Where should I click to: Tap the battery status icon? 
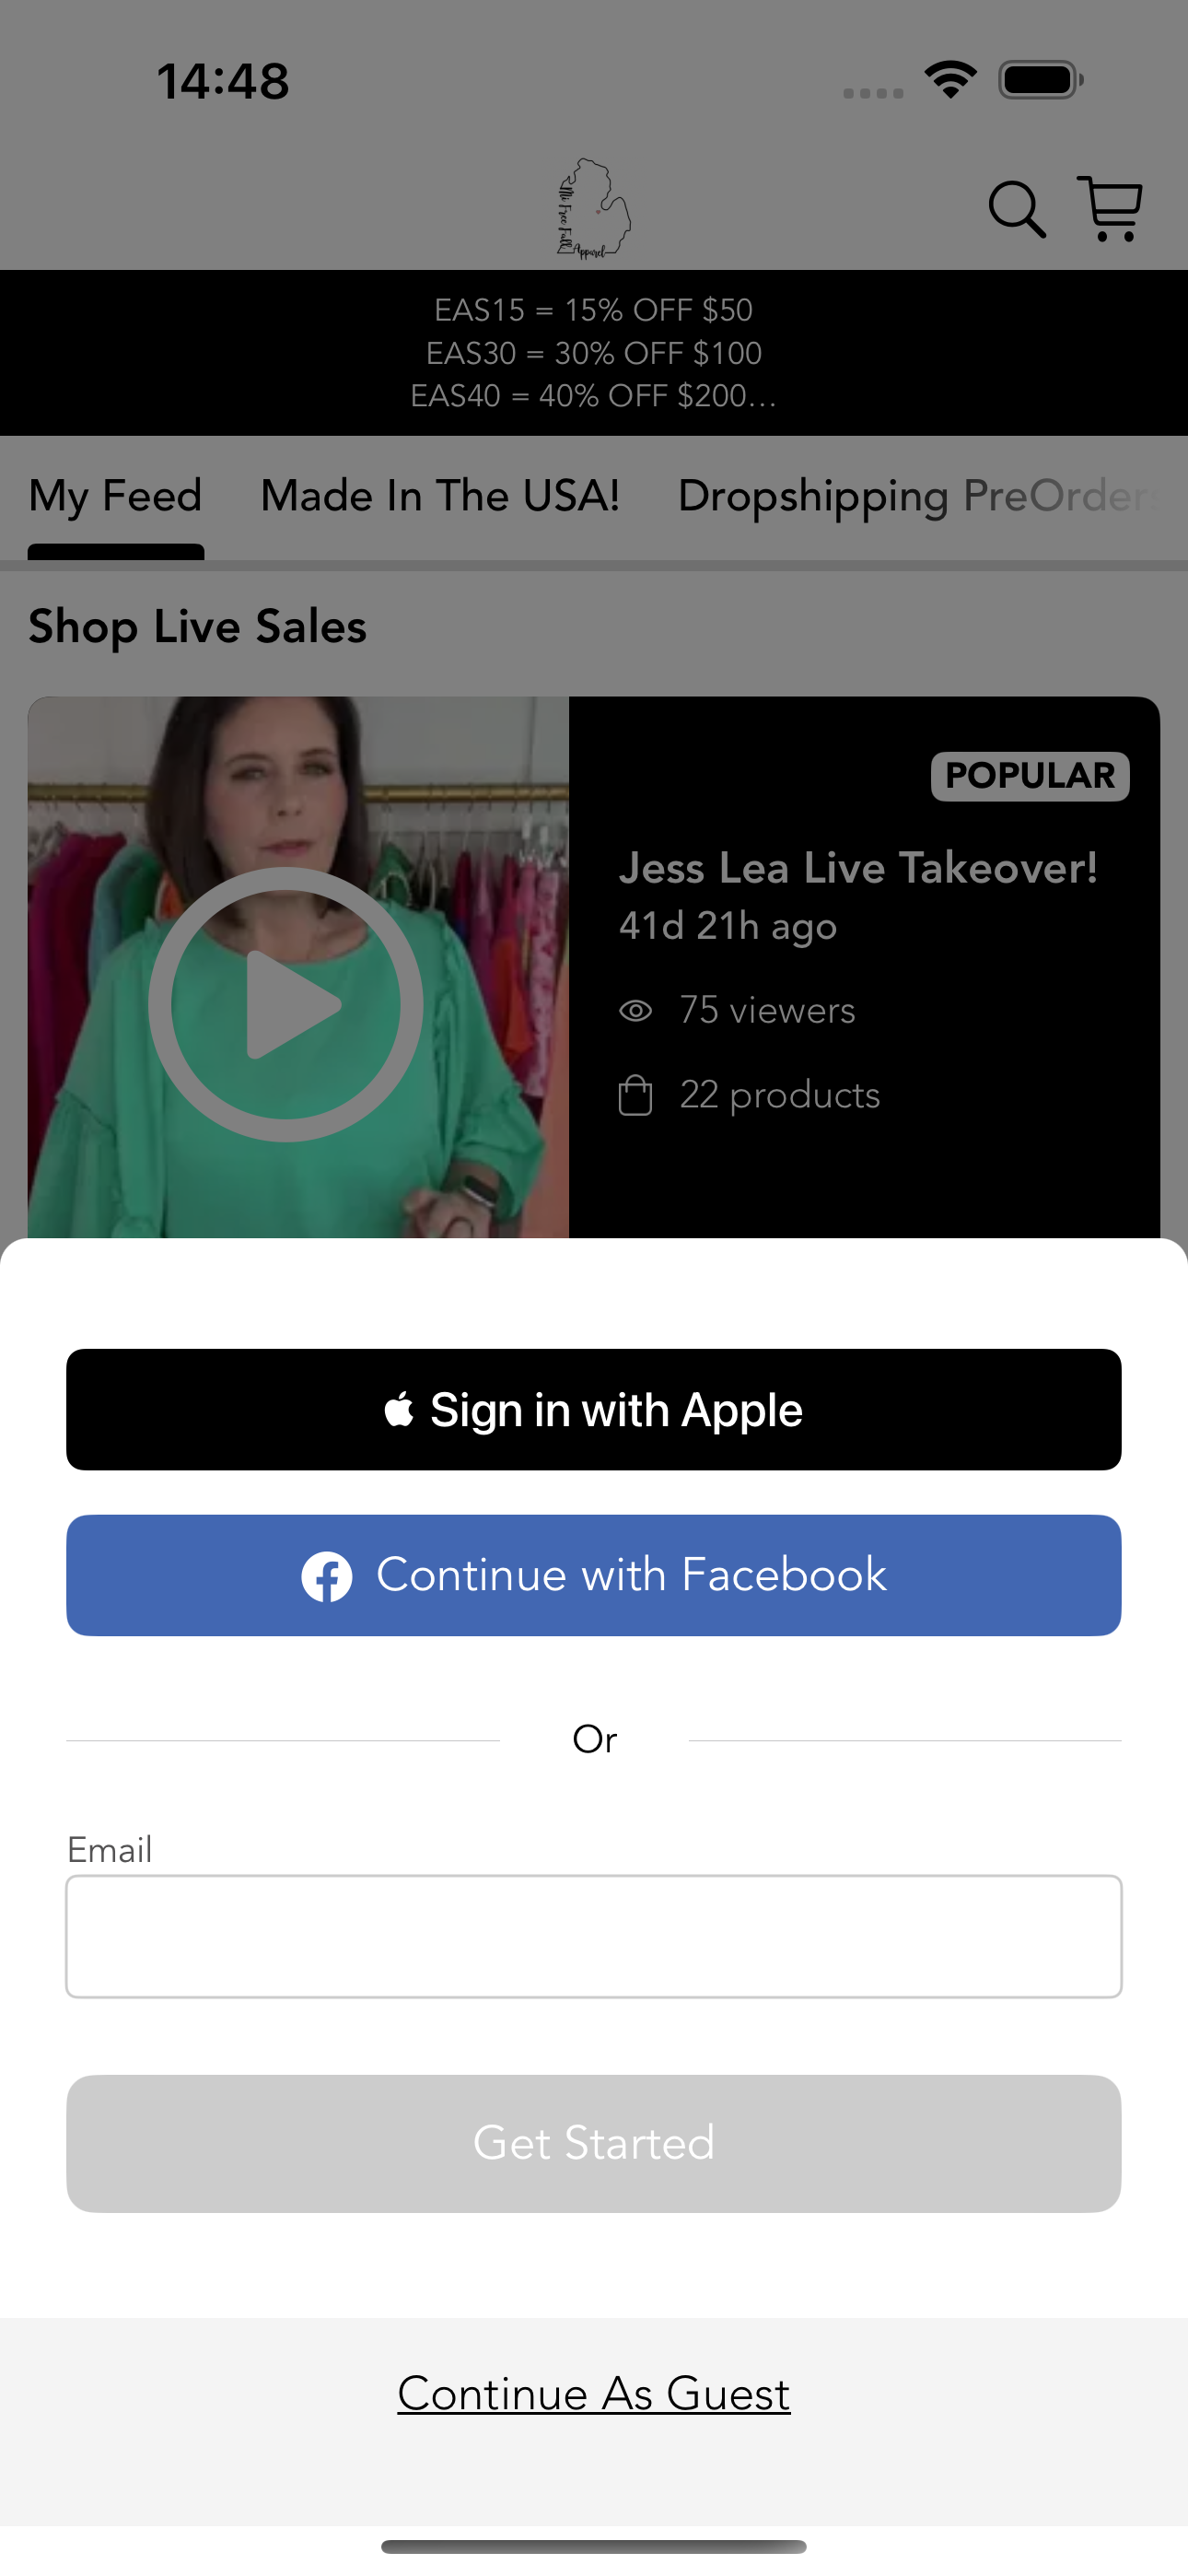(1041, 80)
